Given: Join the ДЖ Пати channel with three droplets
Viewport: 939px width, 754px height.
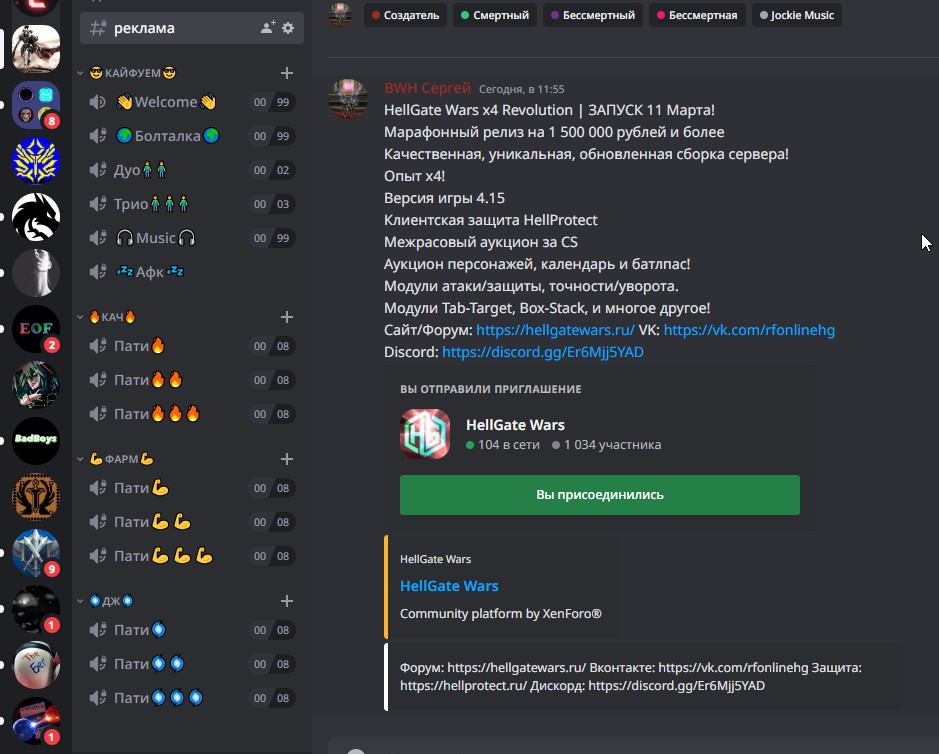Looking at the screenshot, I should (x=192, y=698).
